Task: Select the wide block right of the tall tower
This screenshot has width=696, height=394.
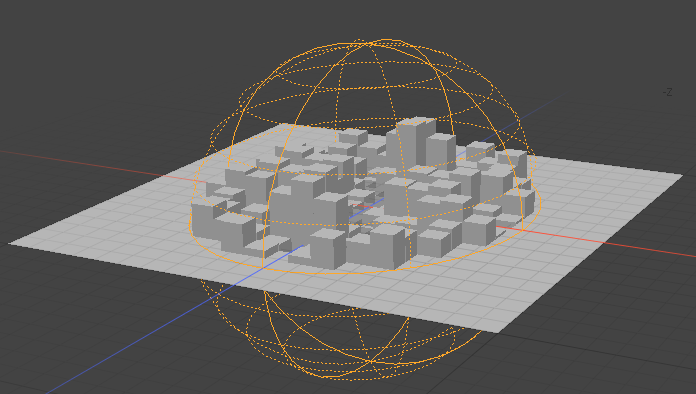Action: click(441, 151)
